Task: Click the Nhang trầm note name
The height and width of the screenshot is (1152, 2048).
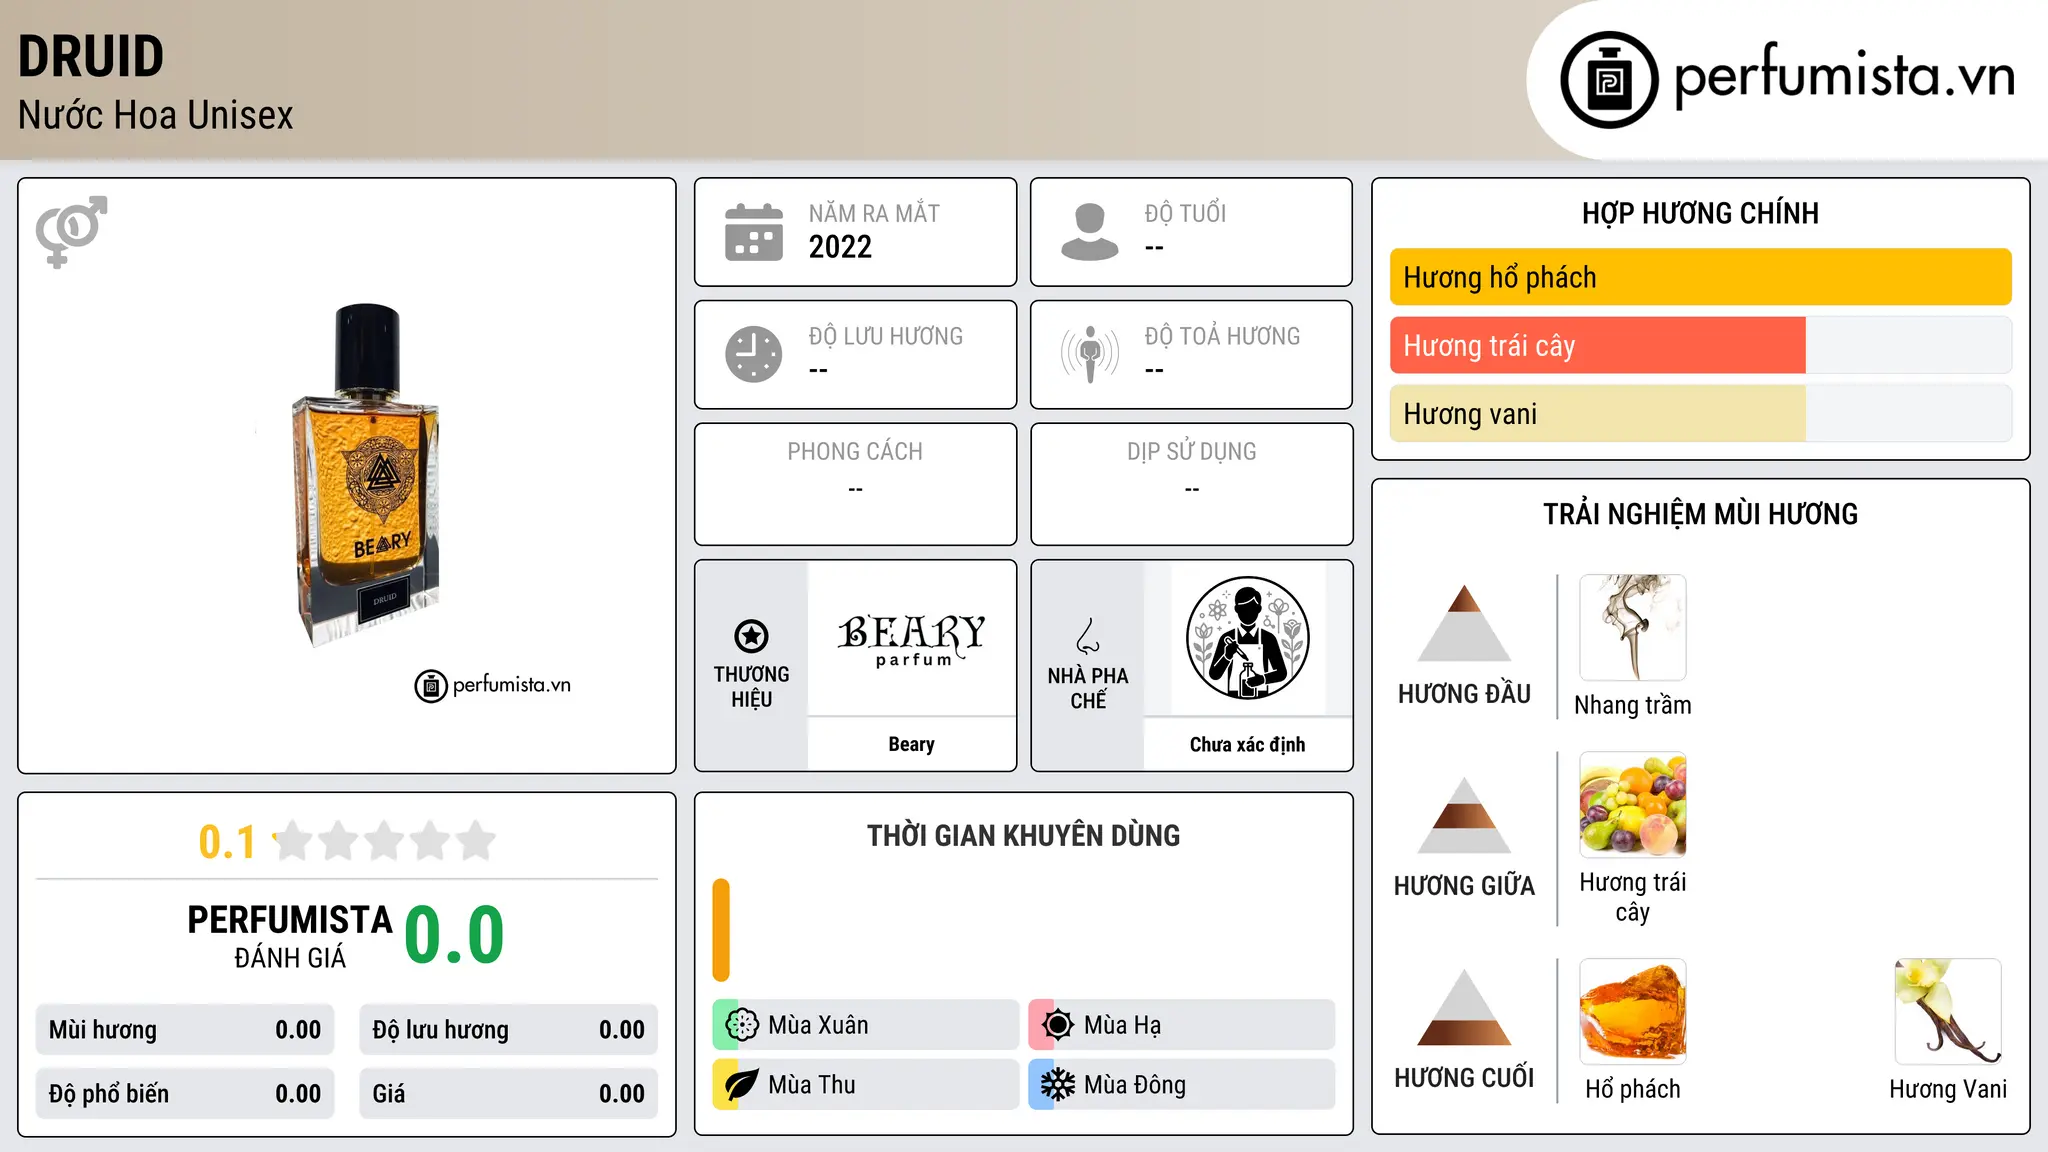Action: pos(1633,705)
